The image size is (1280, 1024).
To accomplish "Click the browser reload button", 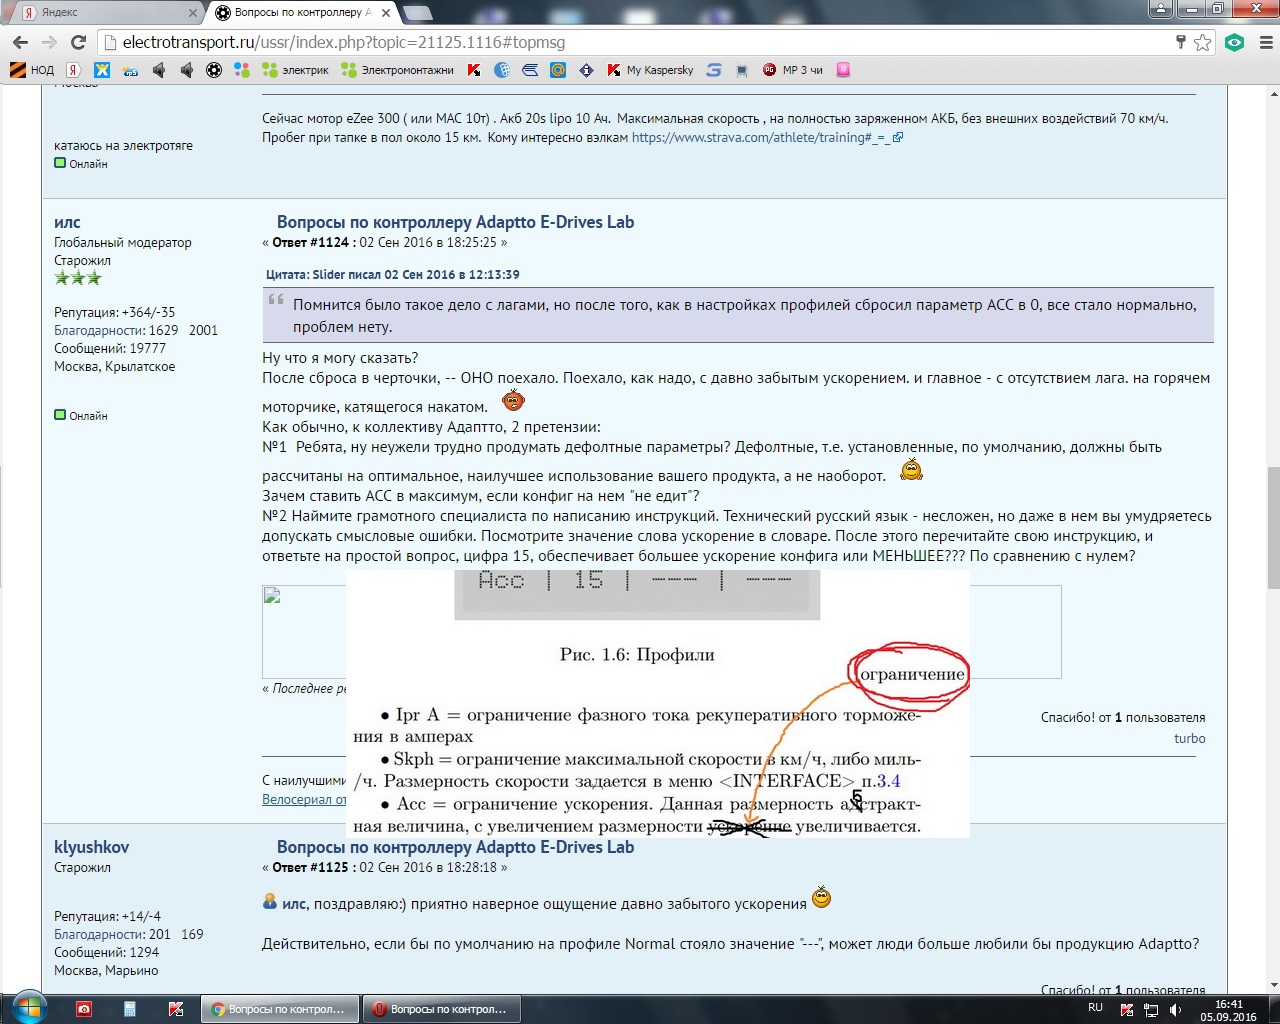I will point(78,42).
